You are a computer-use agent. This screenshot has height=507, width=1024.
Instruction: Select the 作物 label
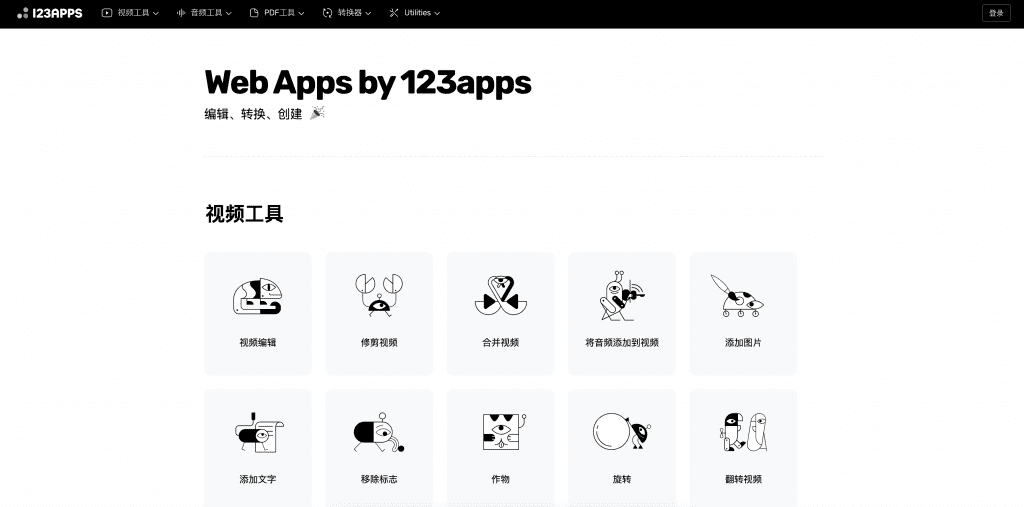click(x=500, y=479)
